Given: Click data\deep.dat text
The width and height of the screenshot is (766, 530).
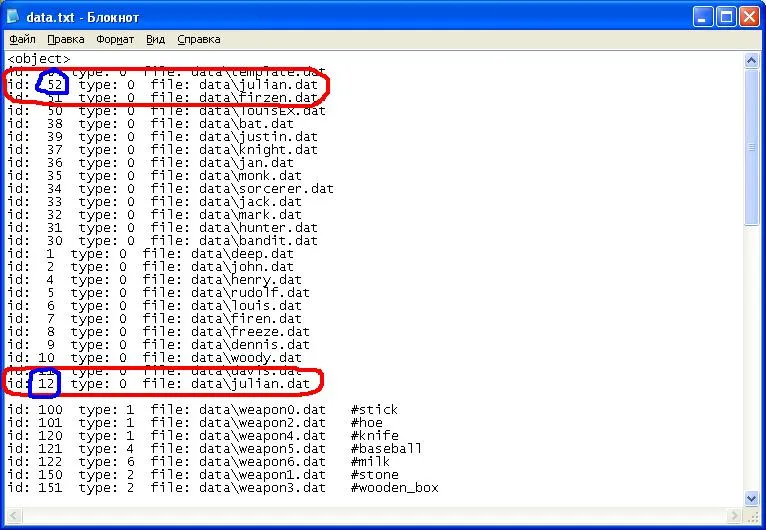Looking at the screenshot, I should coord(242,254).
